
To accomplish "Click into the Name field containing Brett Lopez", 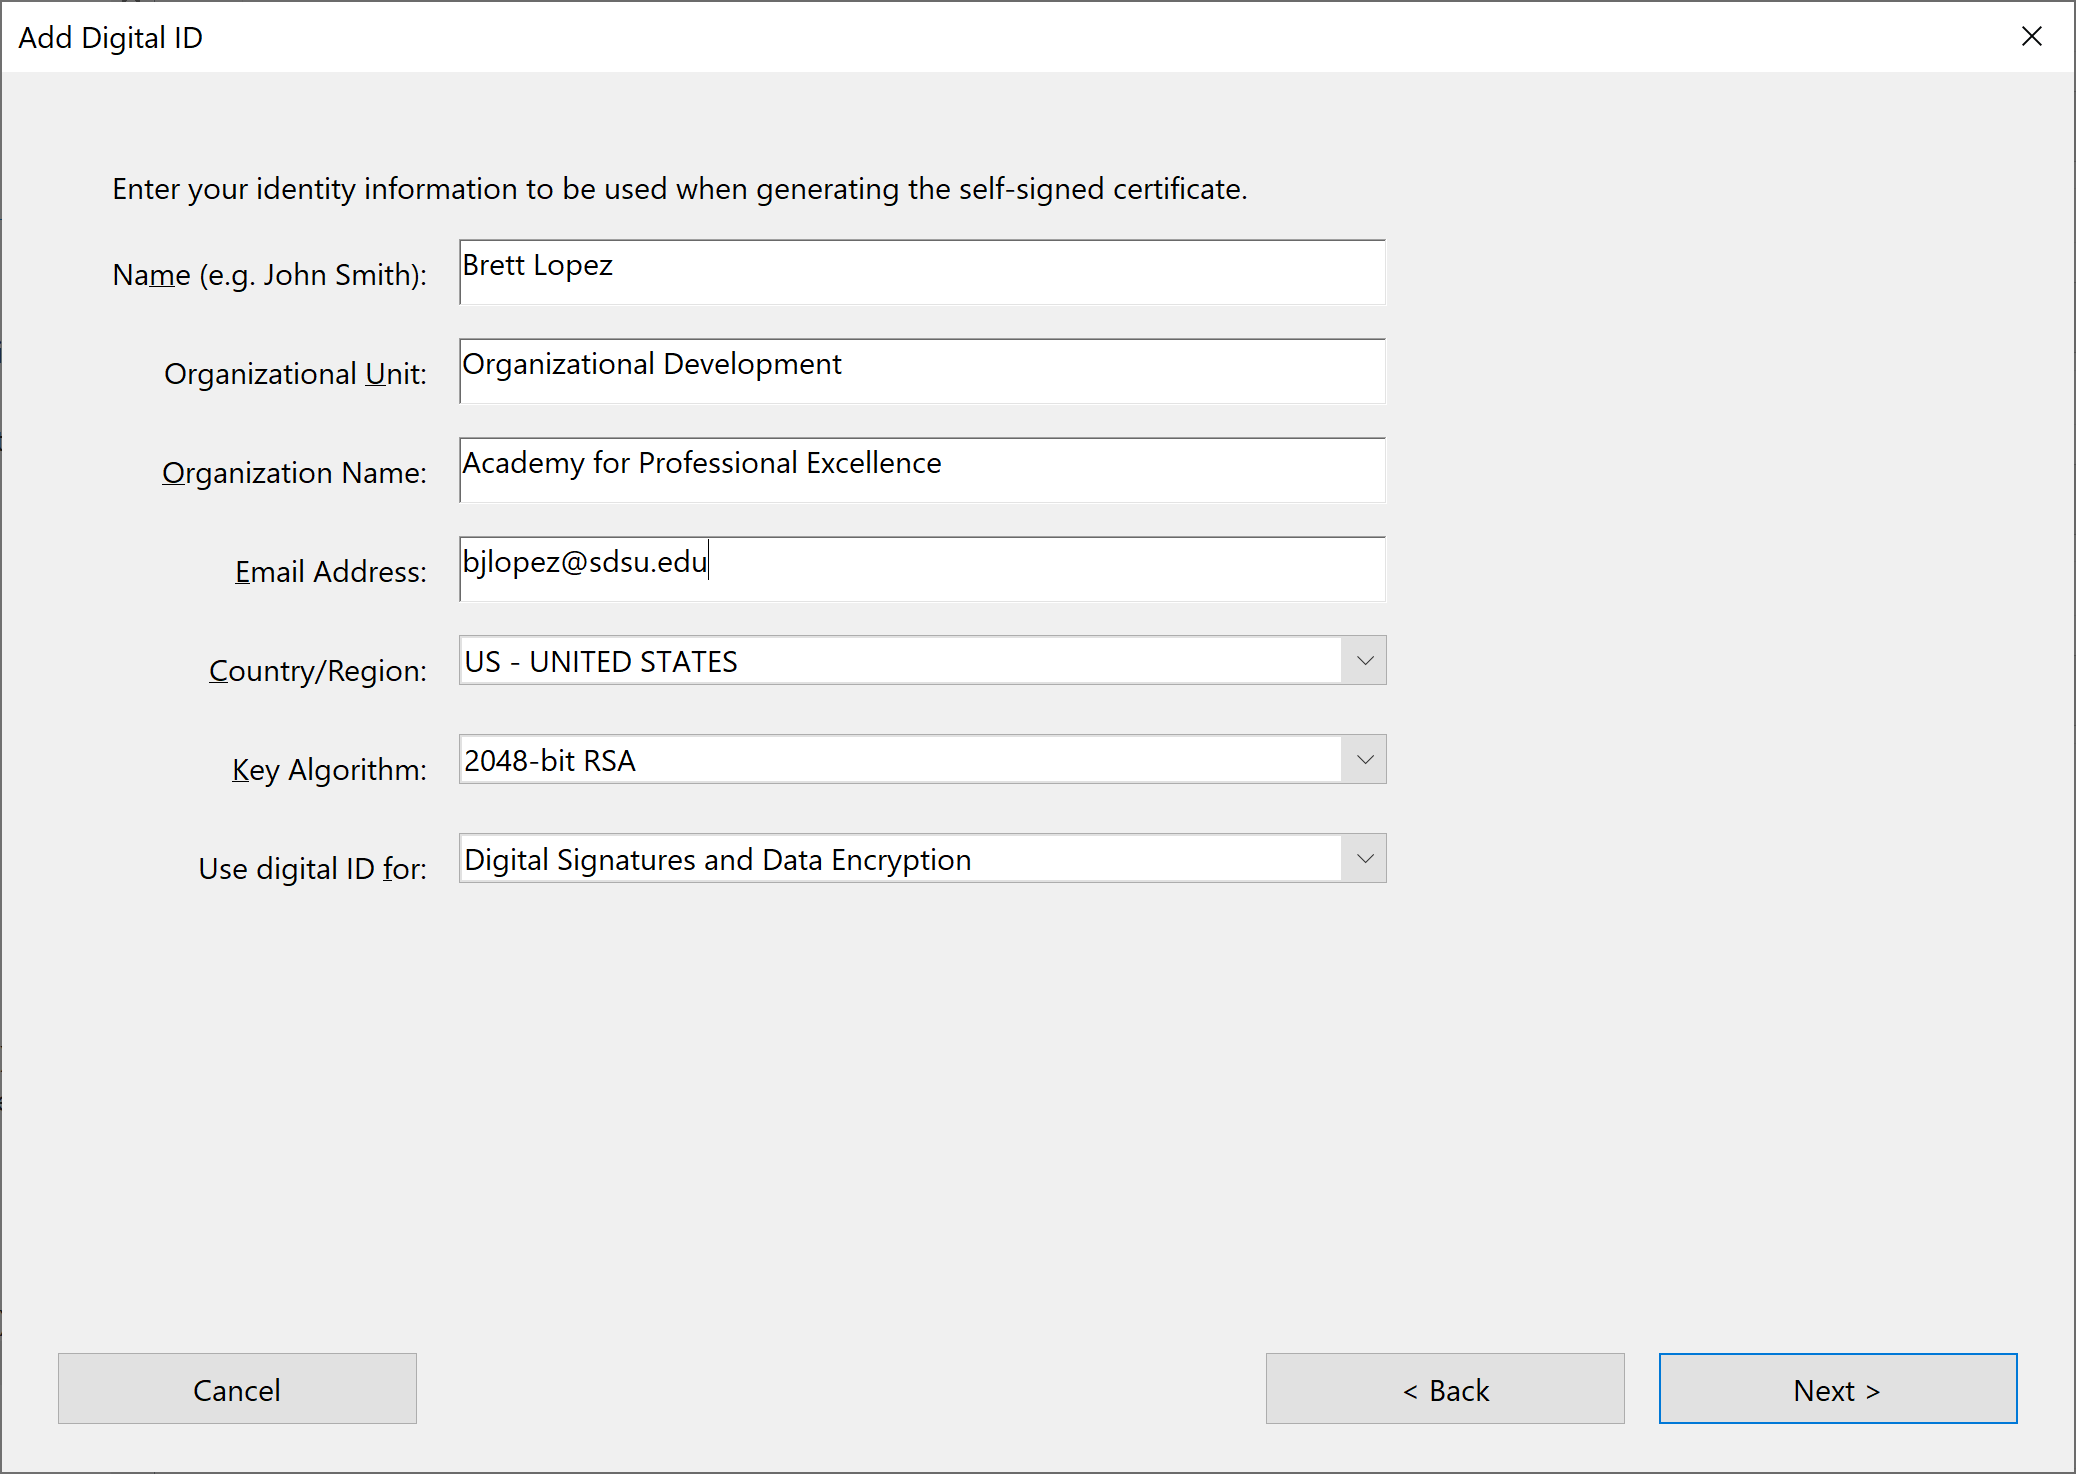I will pyautogui.click(x=921, y=272).
